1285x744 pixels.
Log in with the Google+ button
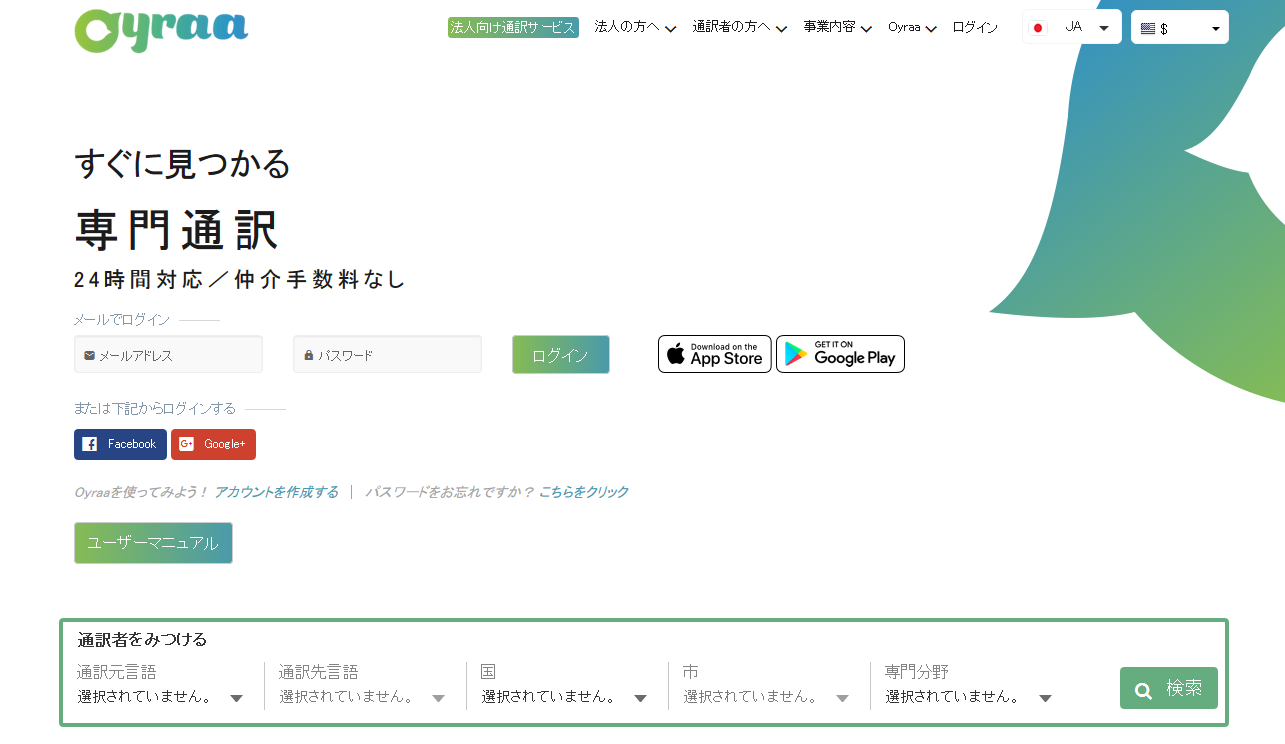[213, 444]
